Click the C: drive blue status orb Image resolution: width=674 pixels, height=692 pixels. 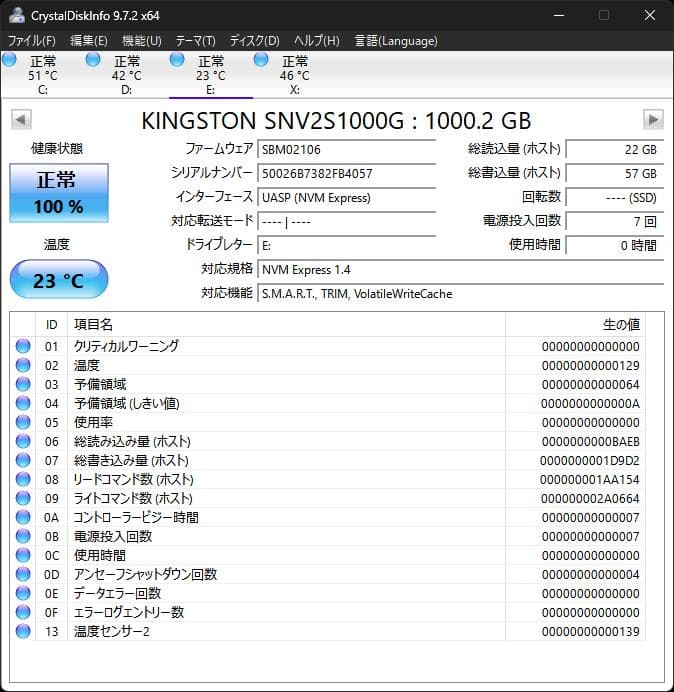click(x=9, y=60)
